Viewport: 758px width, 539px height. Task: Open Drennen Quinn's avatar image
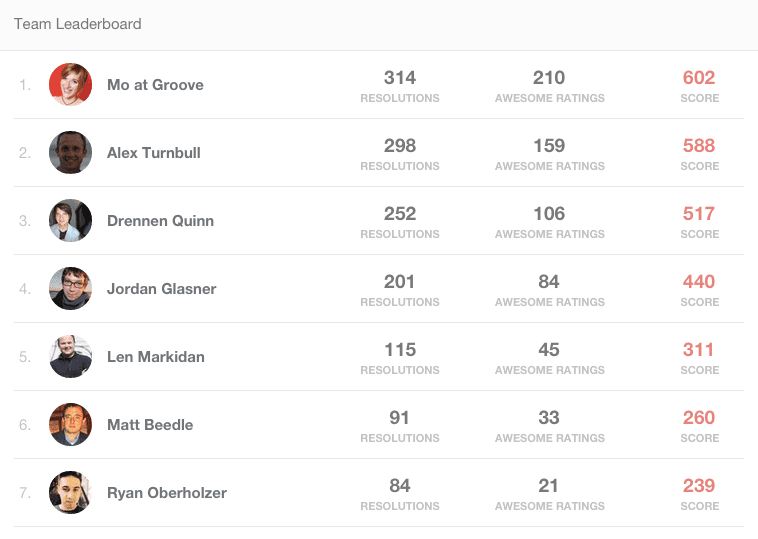tap(70, 221)
